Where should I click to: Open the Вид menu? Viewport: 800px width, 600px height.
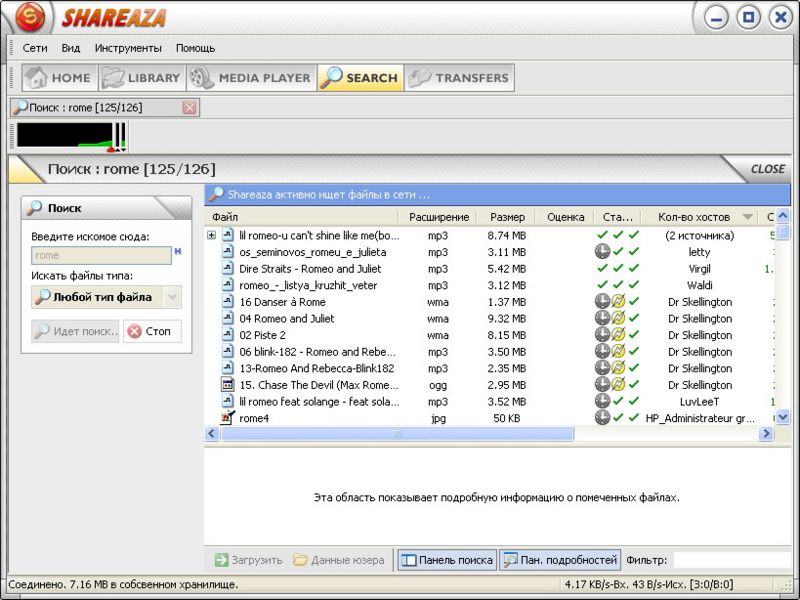coord(70,48)
